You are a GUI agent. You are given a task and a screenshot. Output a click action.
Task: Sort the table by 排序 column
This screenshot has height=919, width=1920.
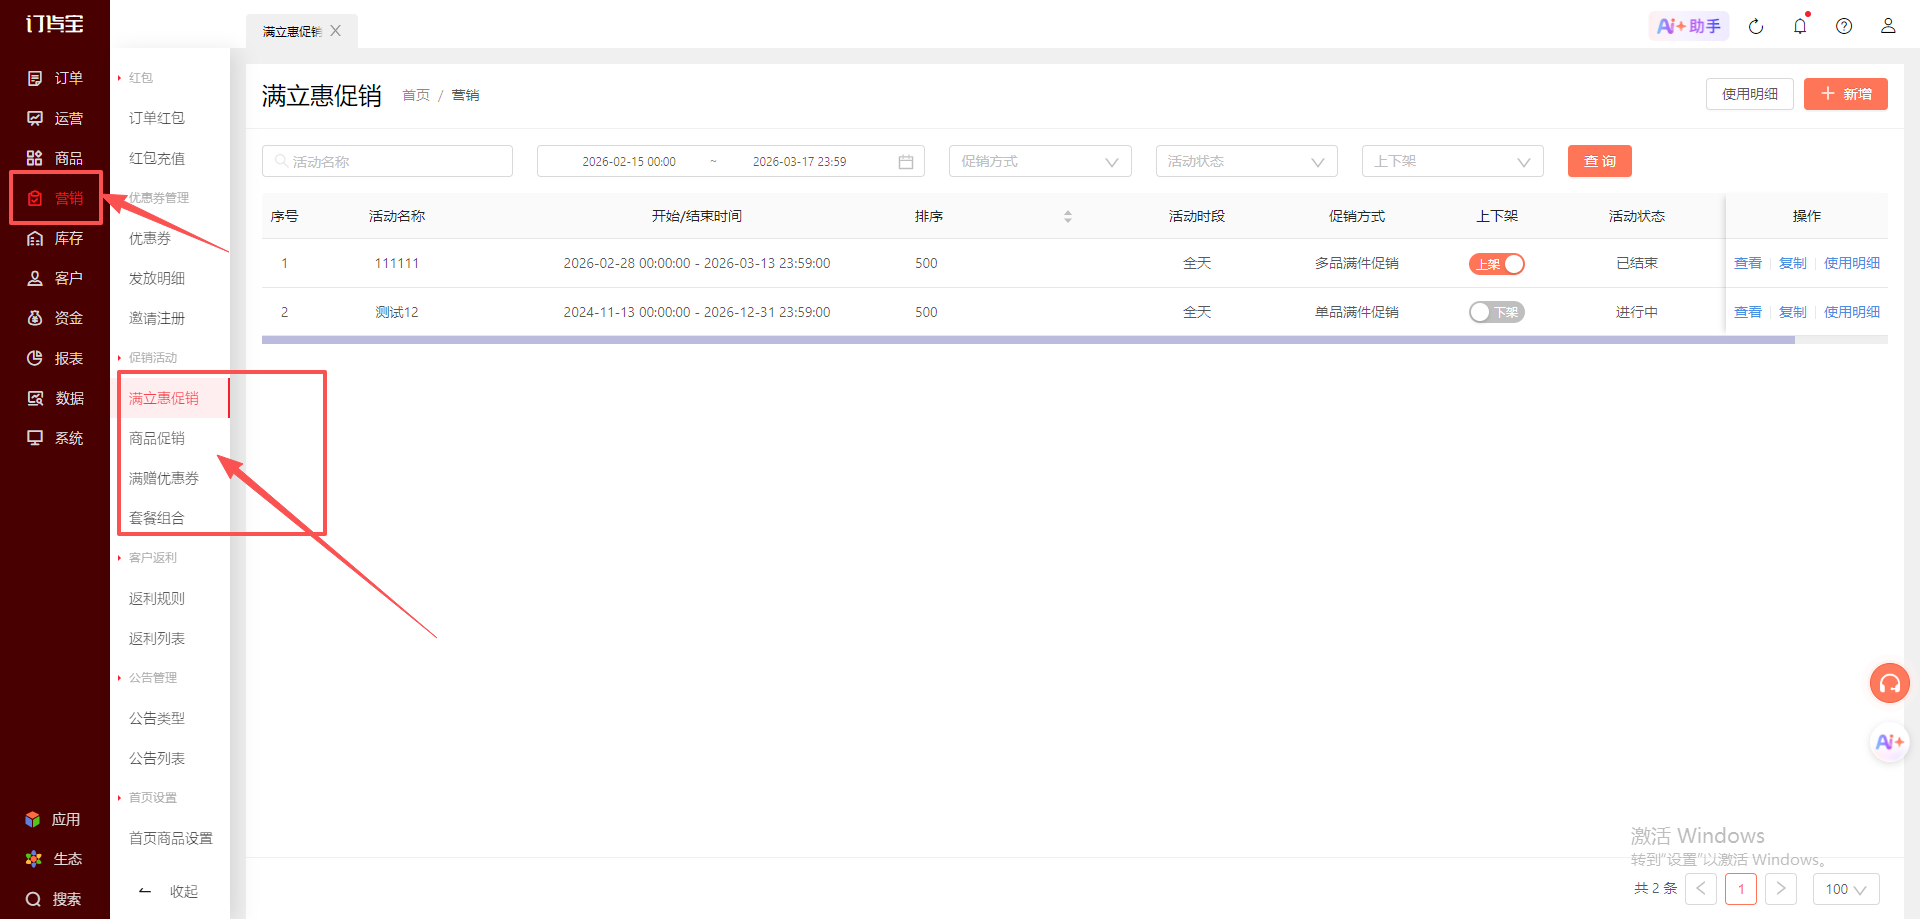(x=1068, y=216)
